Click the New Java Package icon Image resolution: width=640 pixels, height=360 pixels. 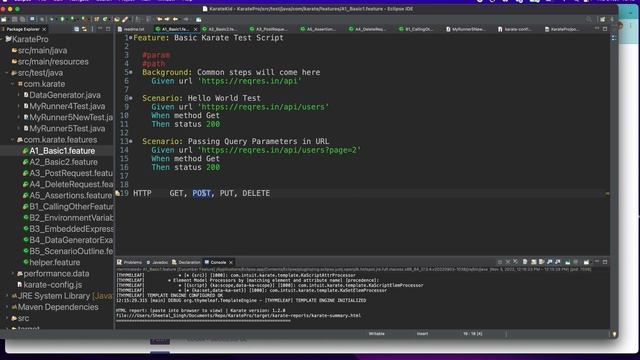coord(96,19)
